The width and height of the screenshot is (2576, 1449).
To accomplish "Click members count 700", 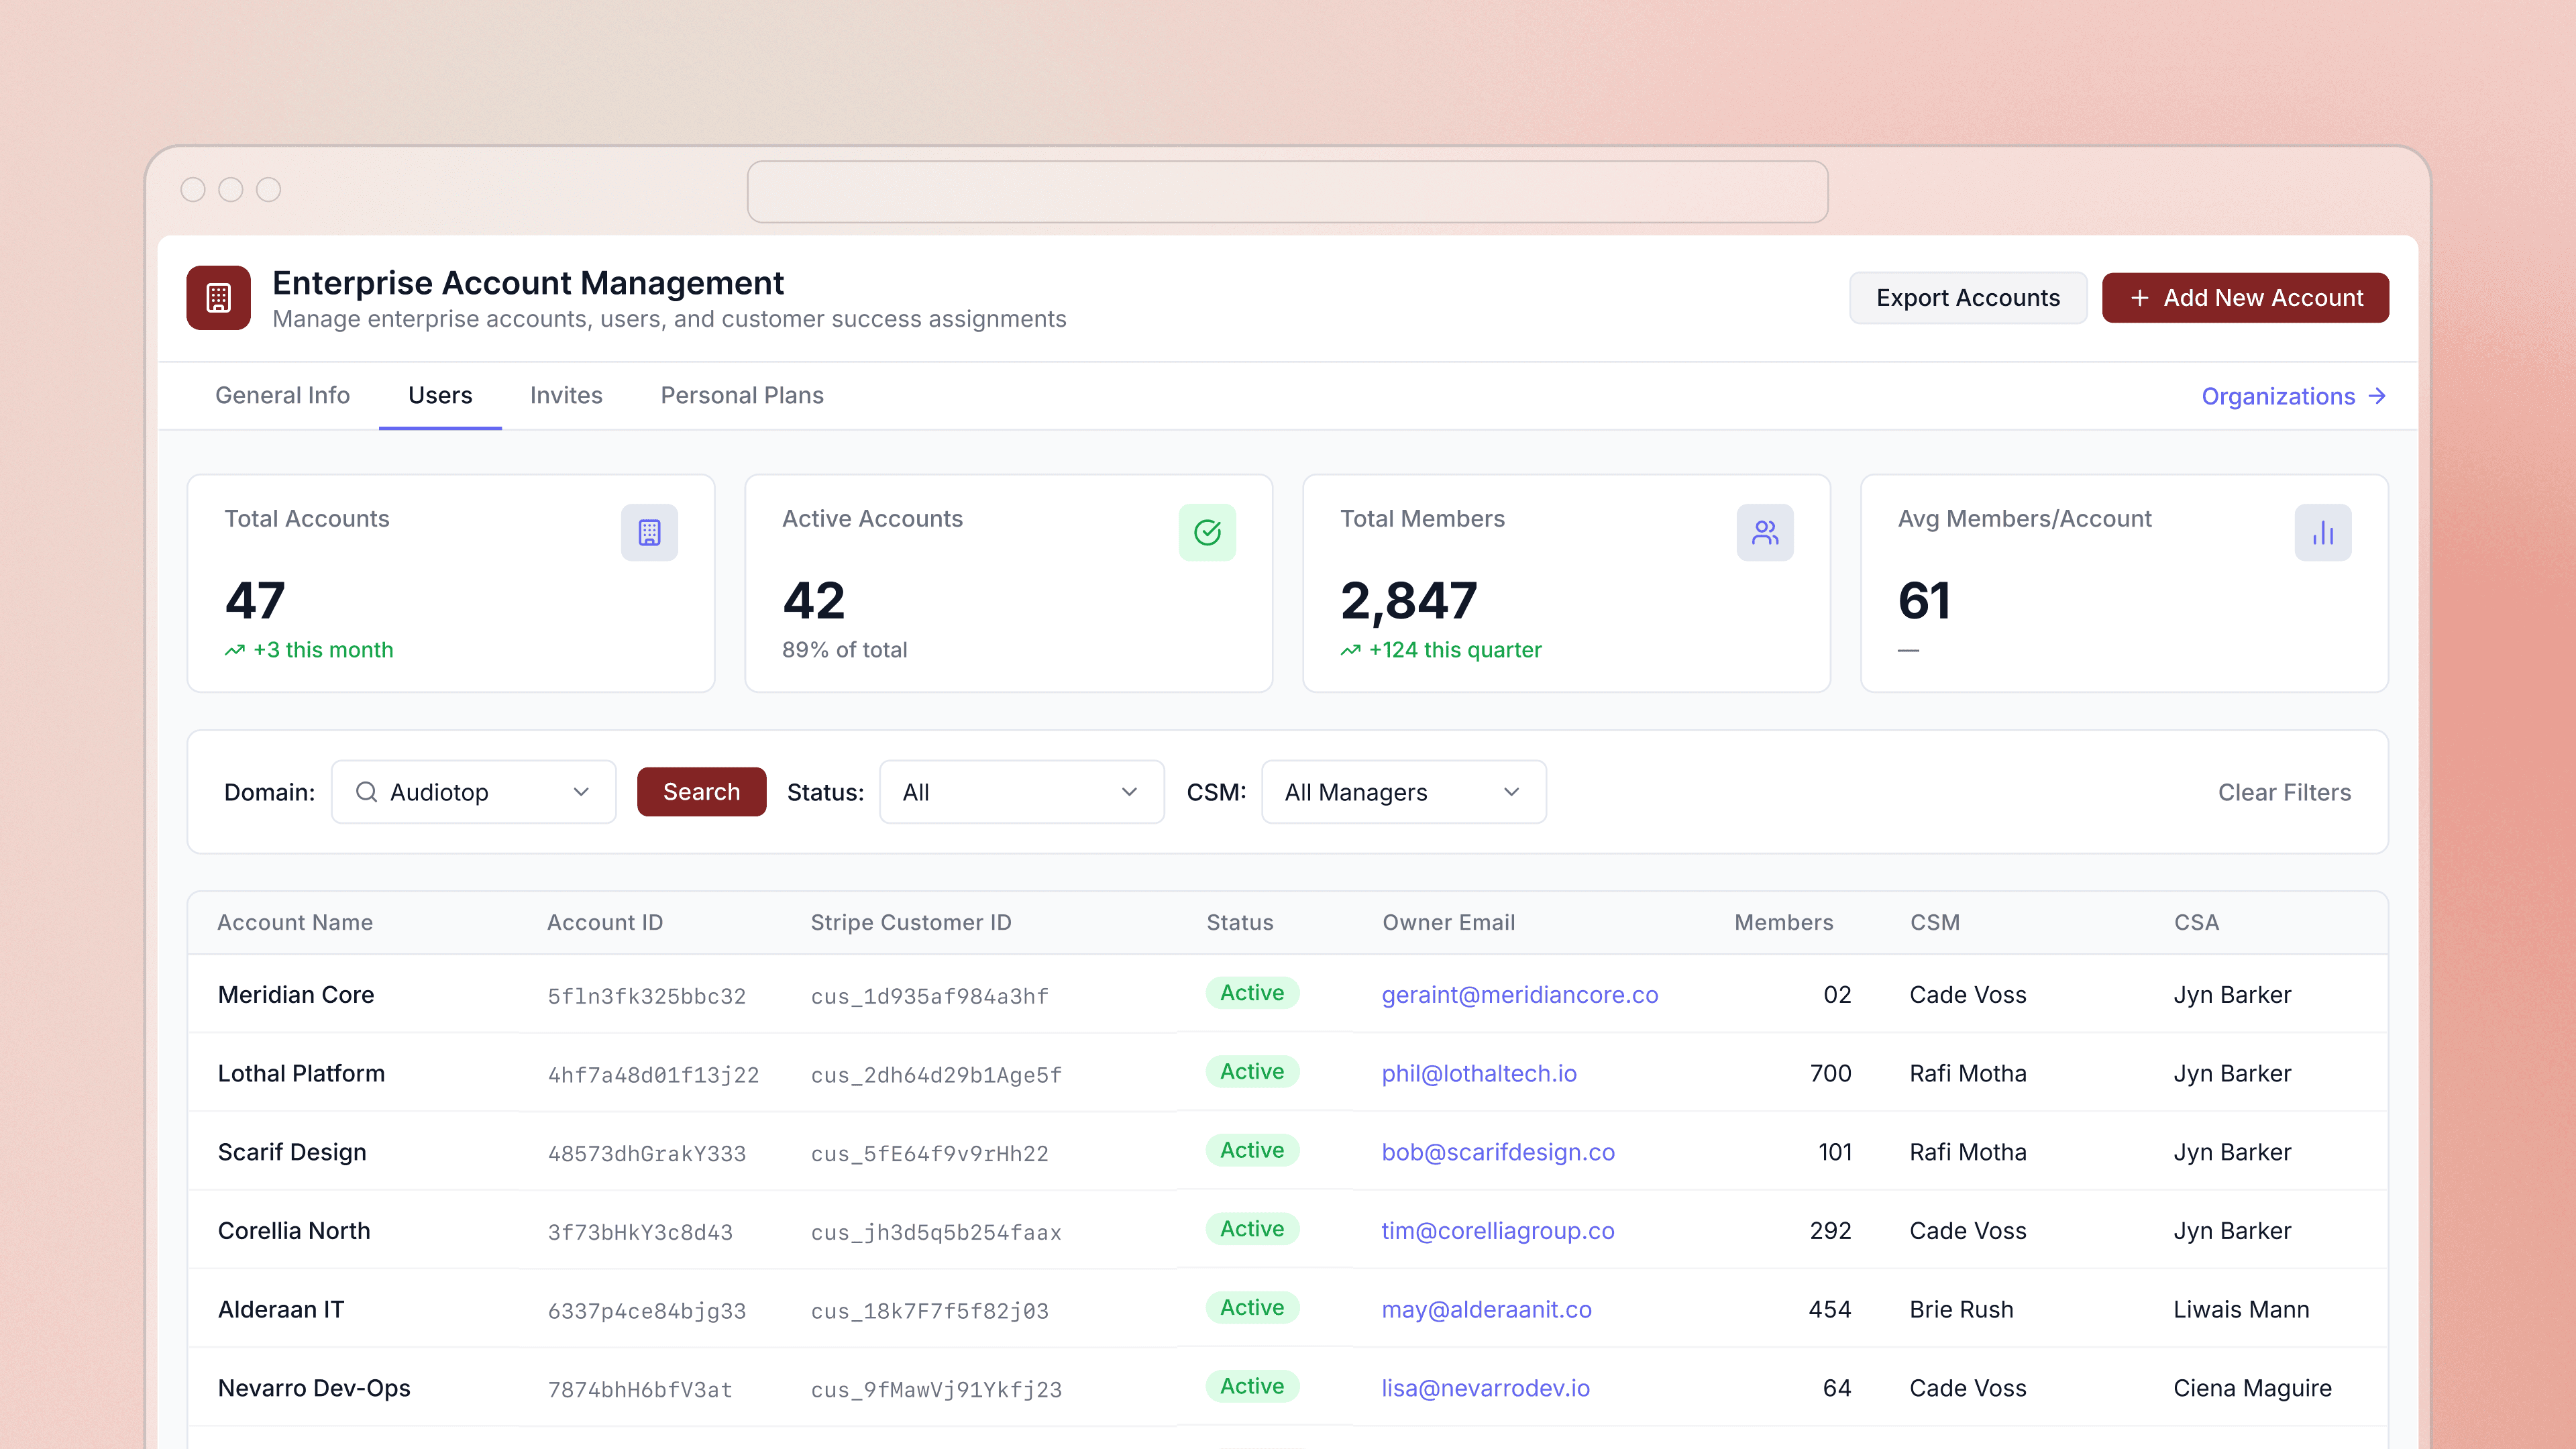I will [x=1830, y=1073].
